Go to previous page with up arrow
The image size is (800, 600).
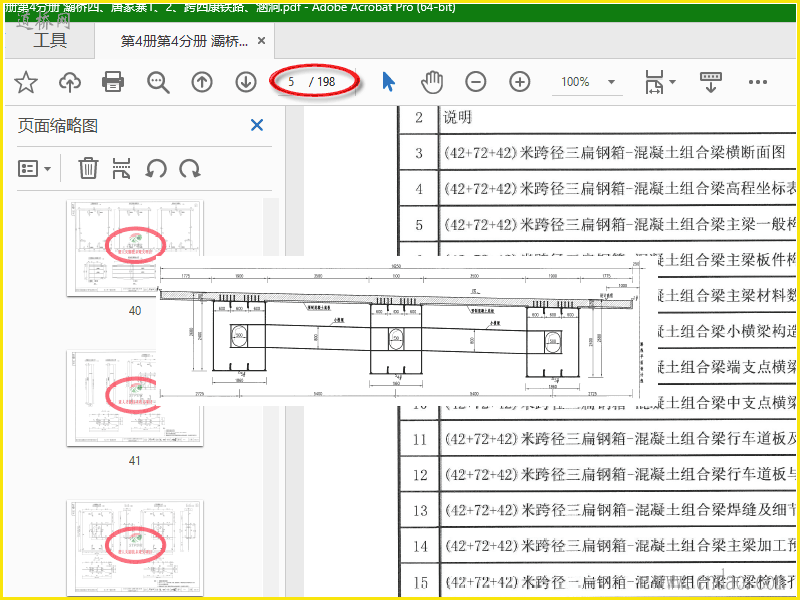click(202, 82)
